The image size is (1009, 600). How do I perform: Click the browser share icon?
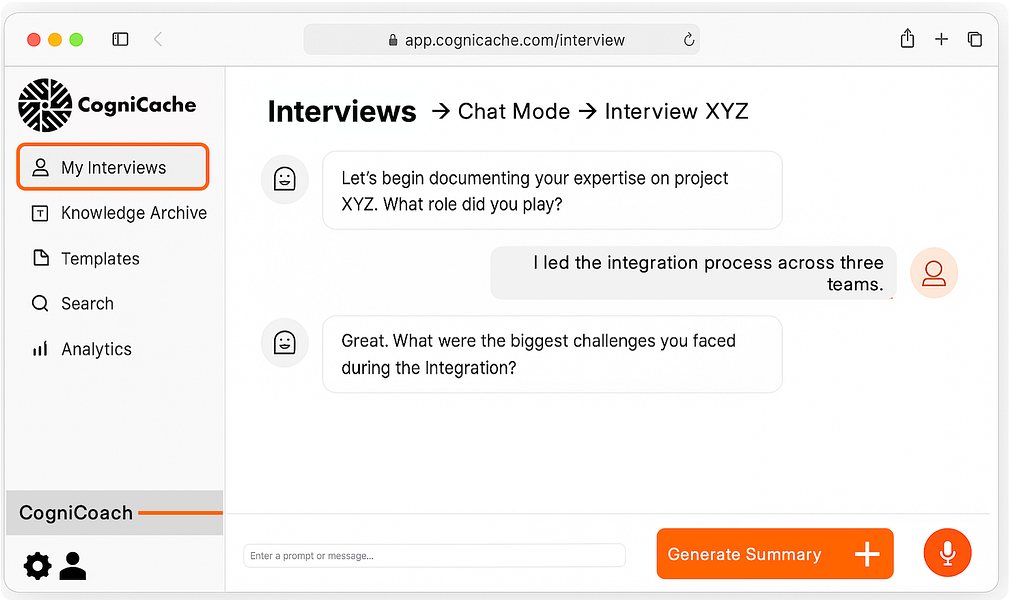pos(907,39)
